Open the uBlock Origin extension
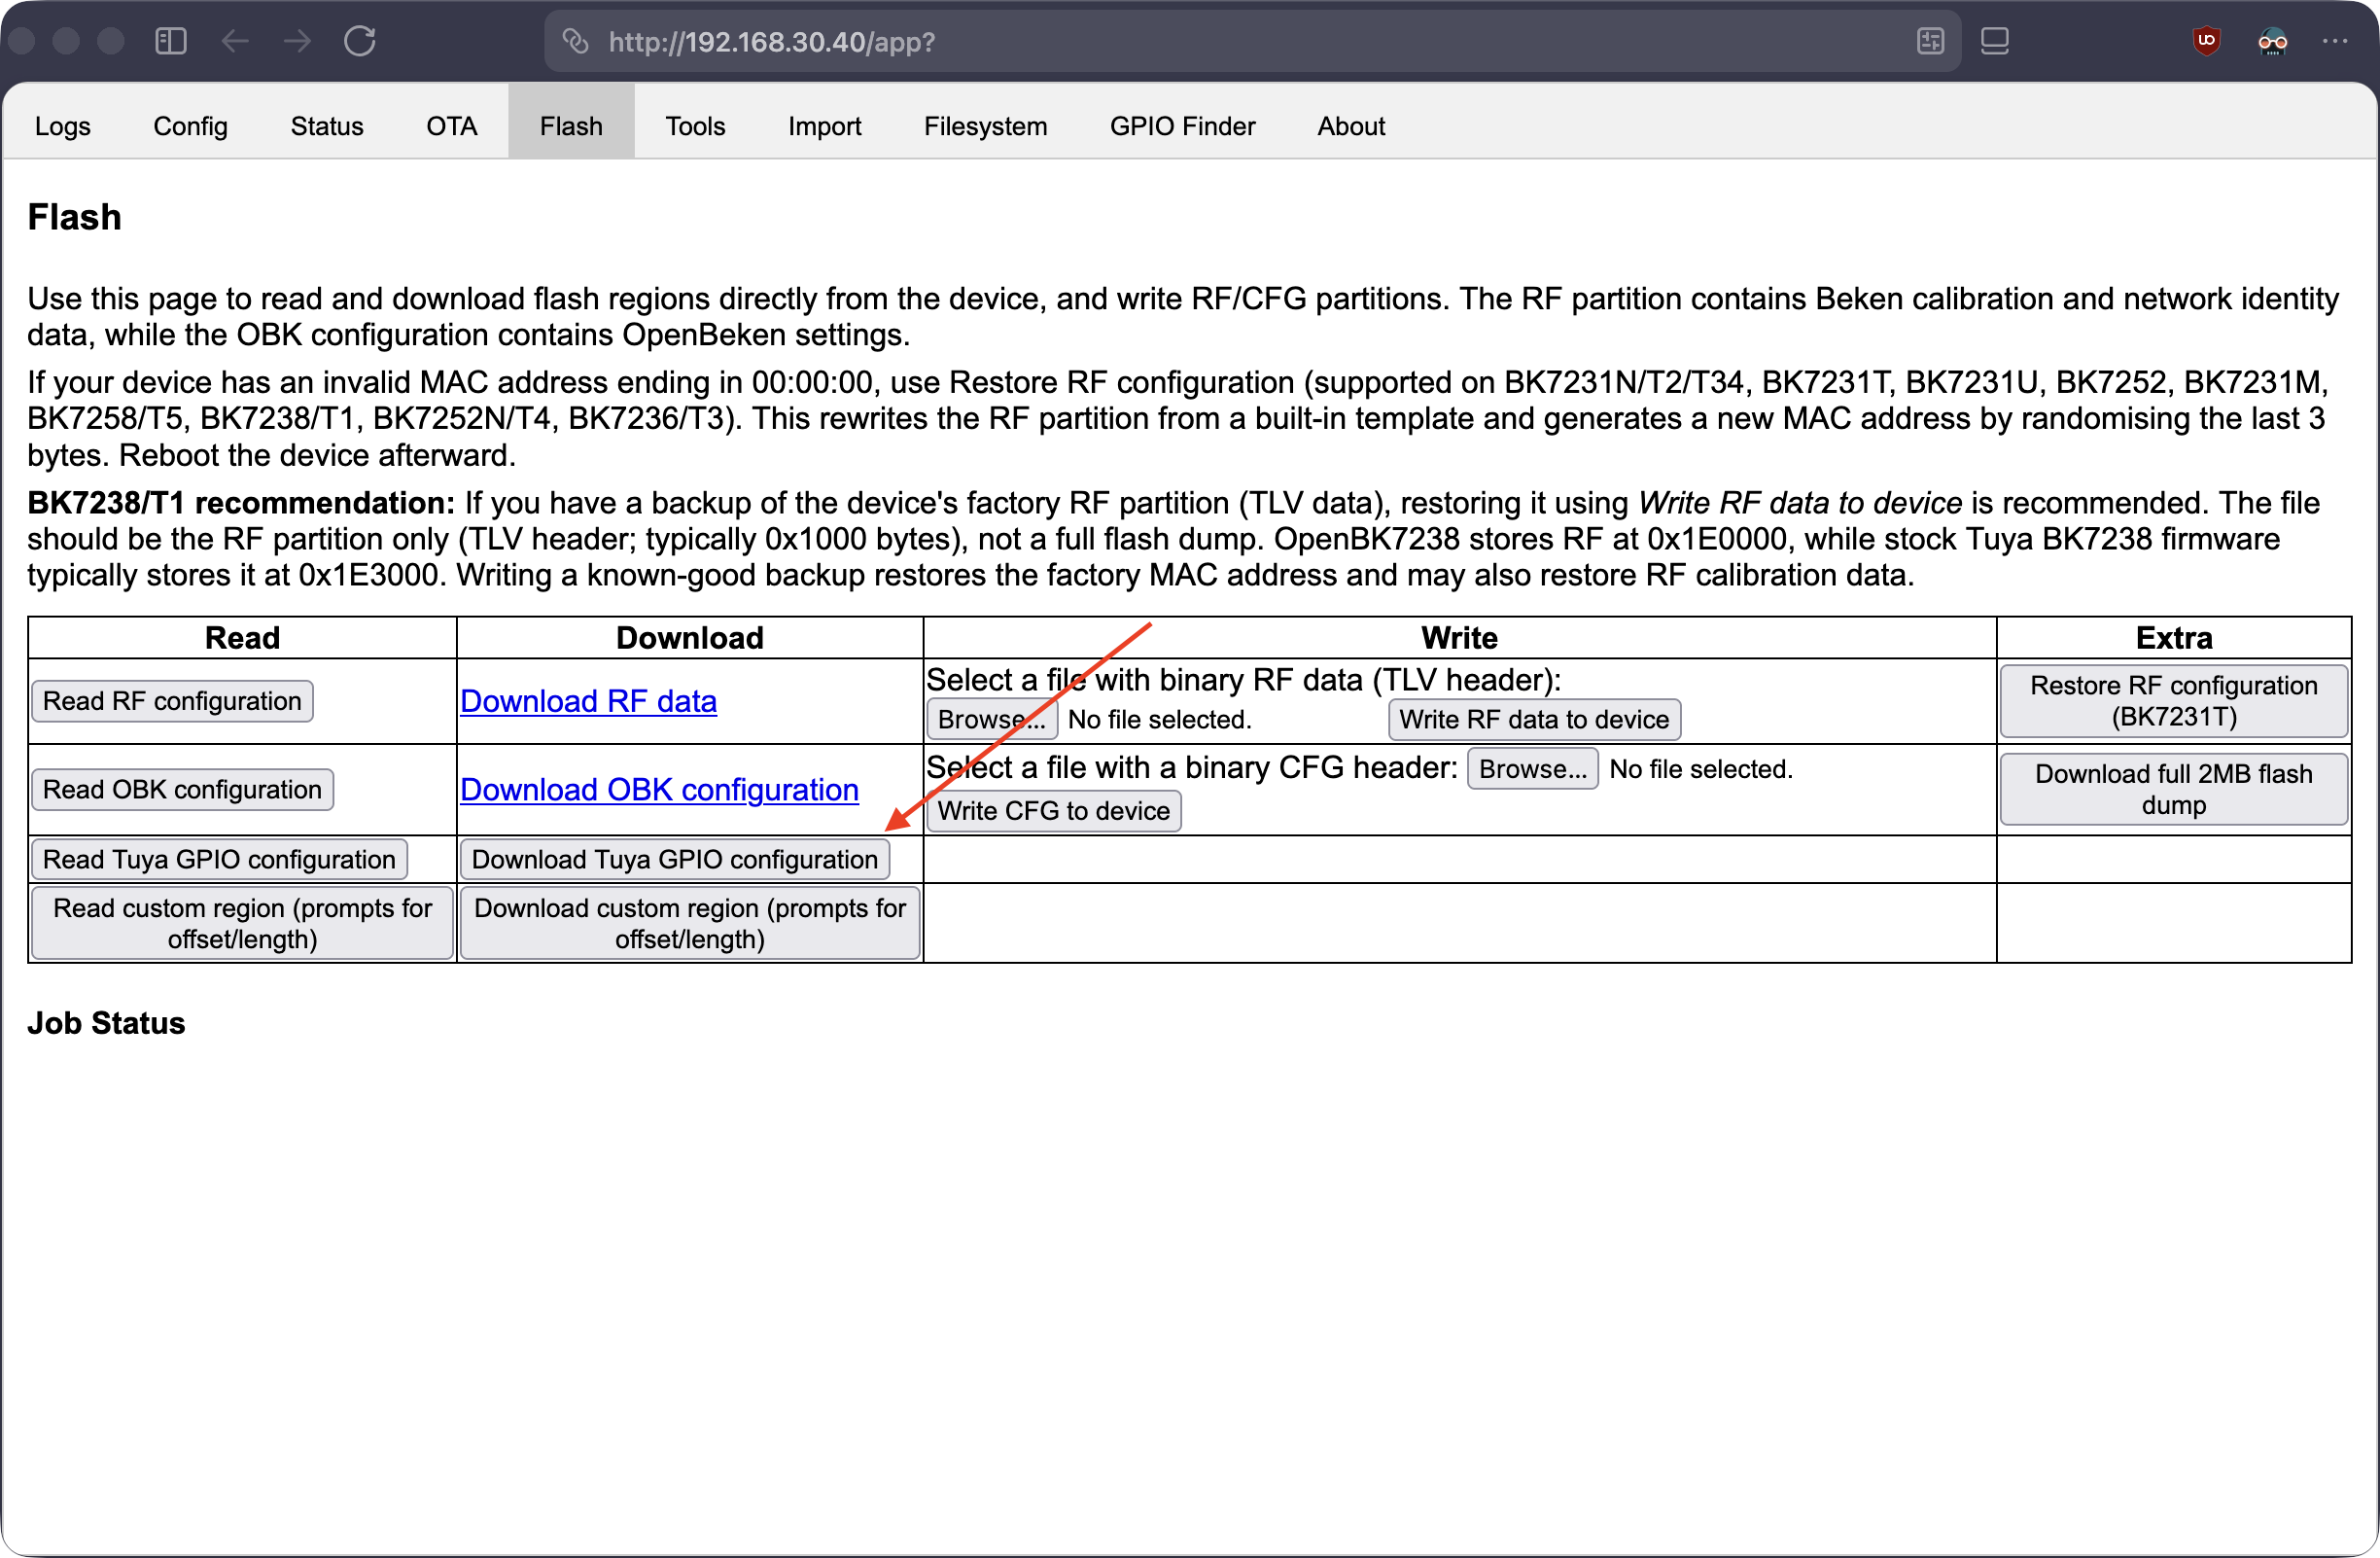This screenshot has height=1558, width=2380. click(x=2207, y=41)
